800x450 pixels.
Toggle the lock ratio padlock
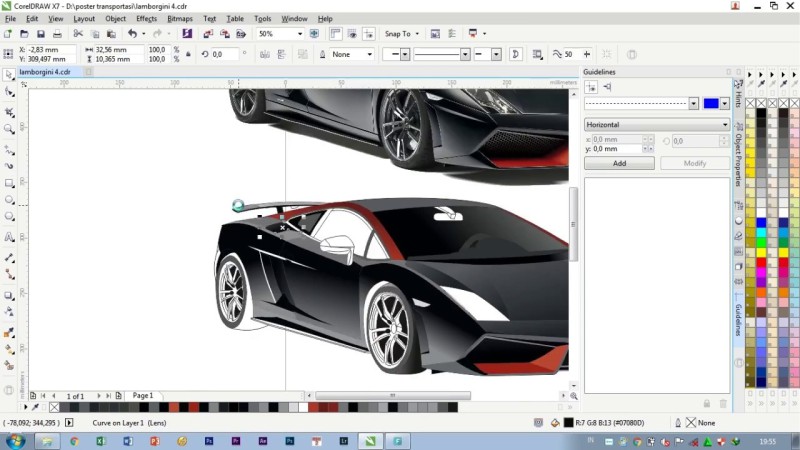(x=188, y=54)
